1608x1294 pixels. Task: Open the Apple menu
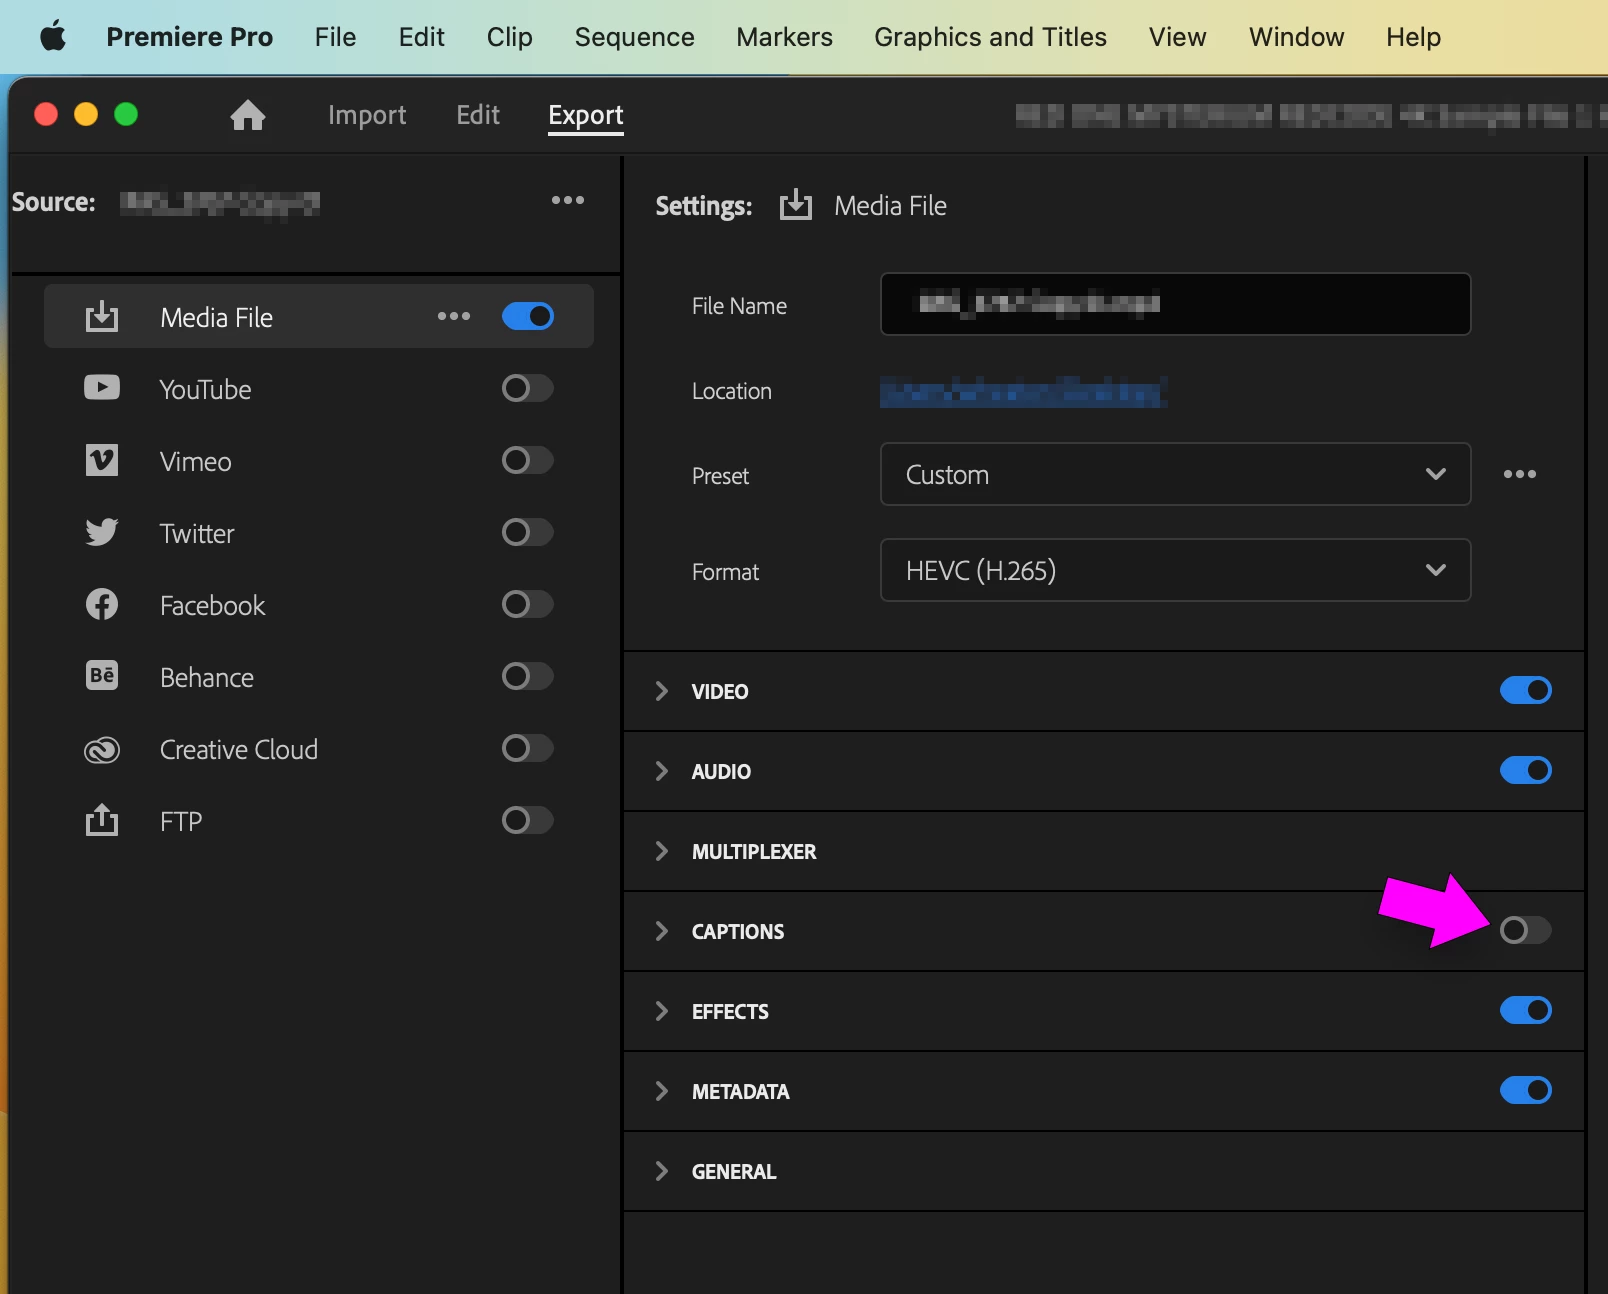(53, 37)
